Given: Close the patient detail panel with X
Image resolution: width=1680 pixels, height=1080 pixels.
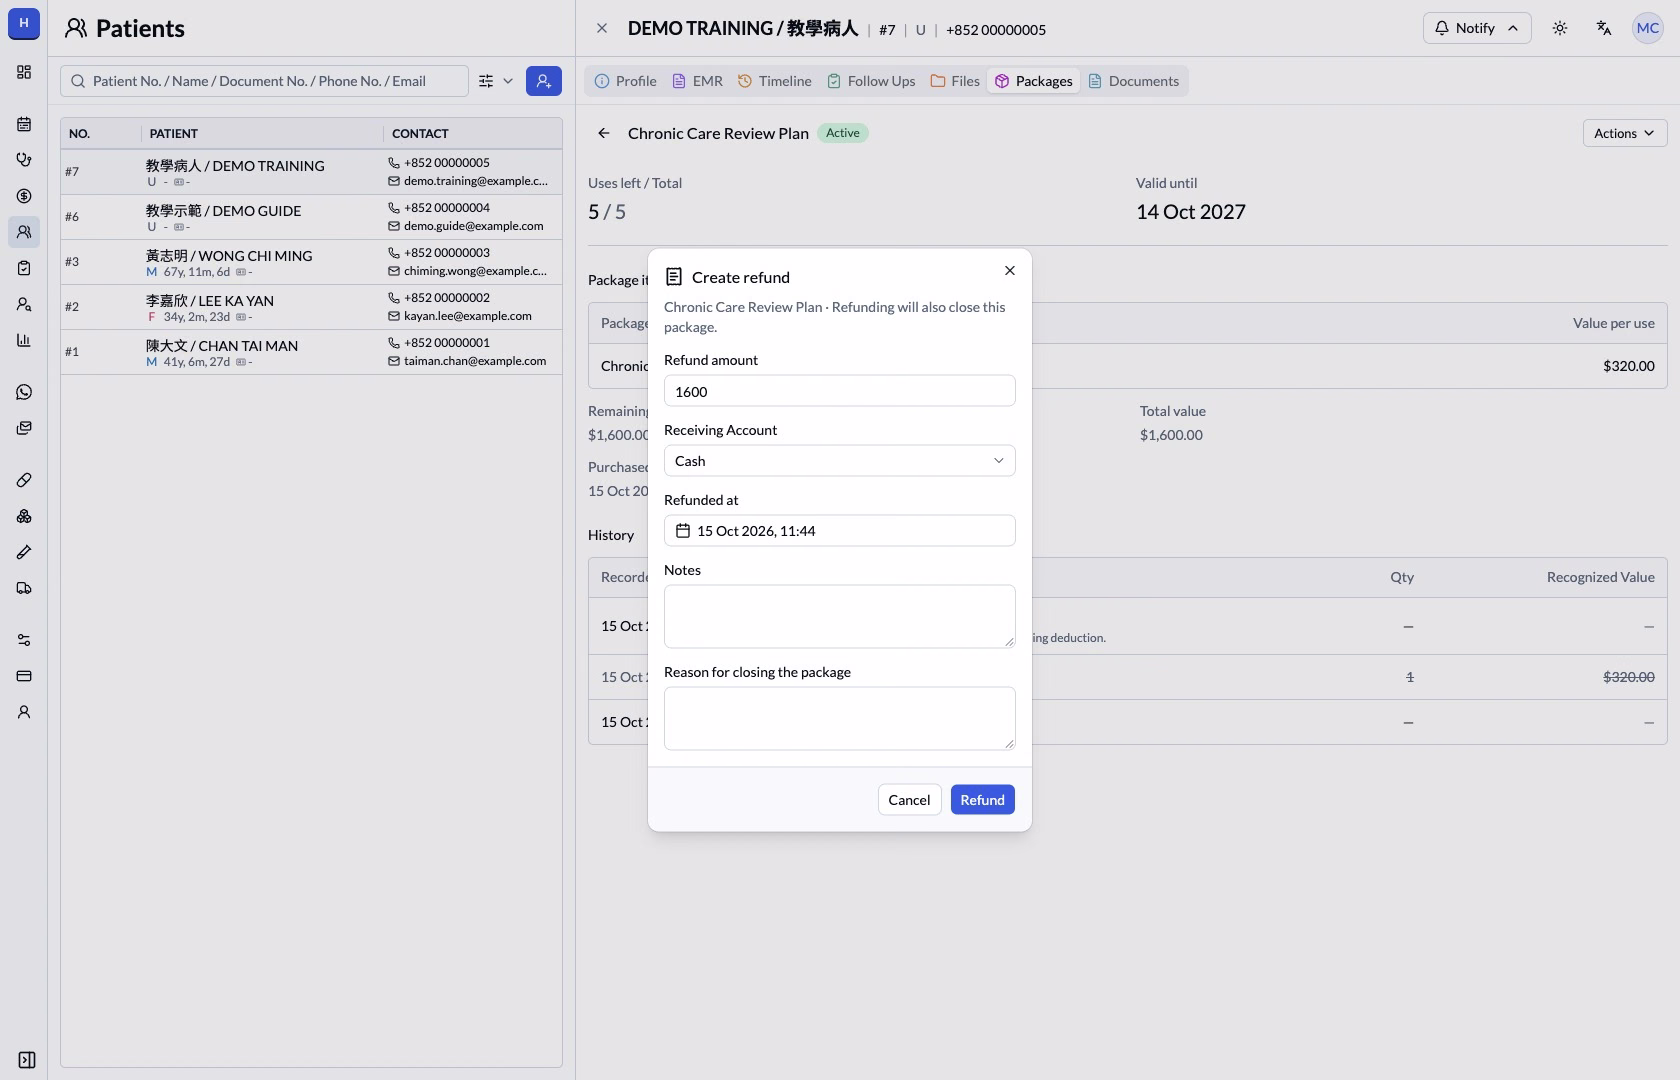Looking at the screenshot, I should pyautogui.click(x=602, y=28).
